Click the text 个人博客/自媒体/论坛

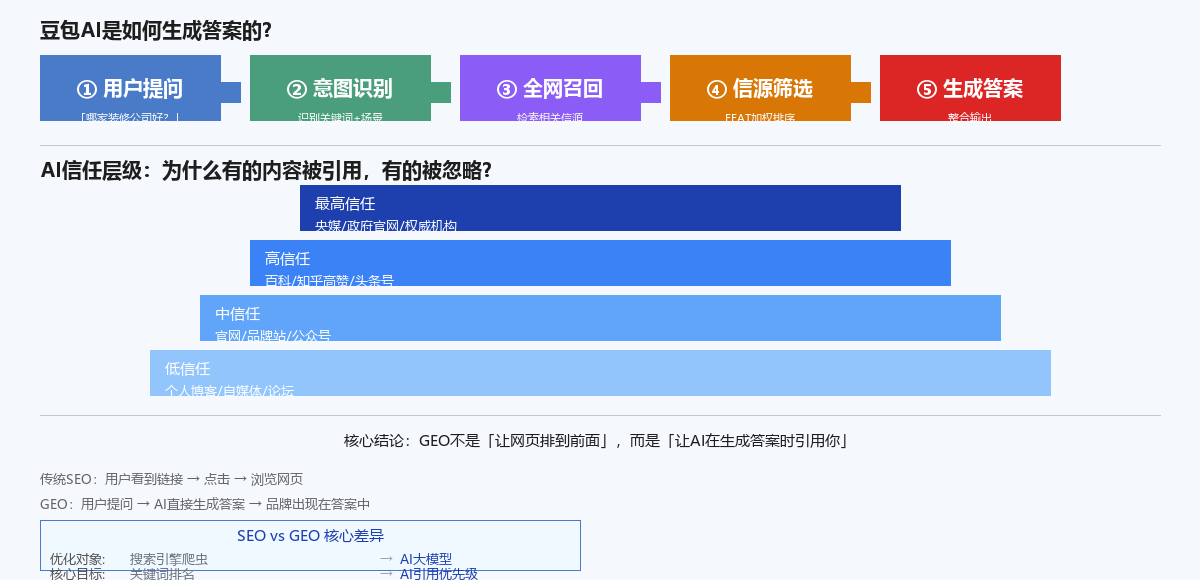pyautogui.click(x=230, y=390)
